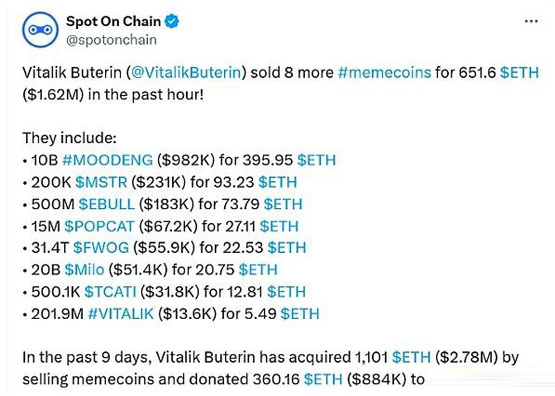Open the $EBULL cashtag

[107, 204]
